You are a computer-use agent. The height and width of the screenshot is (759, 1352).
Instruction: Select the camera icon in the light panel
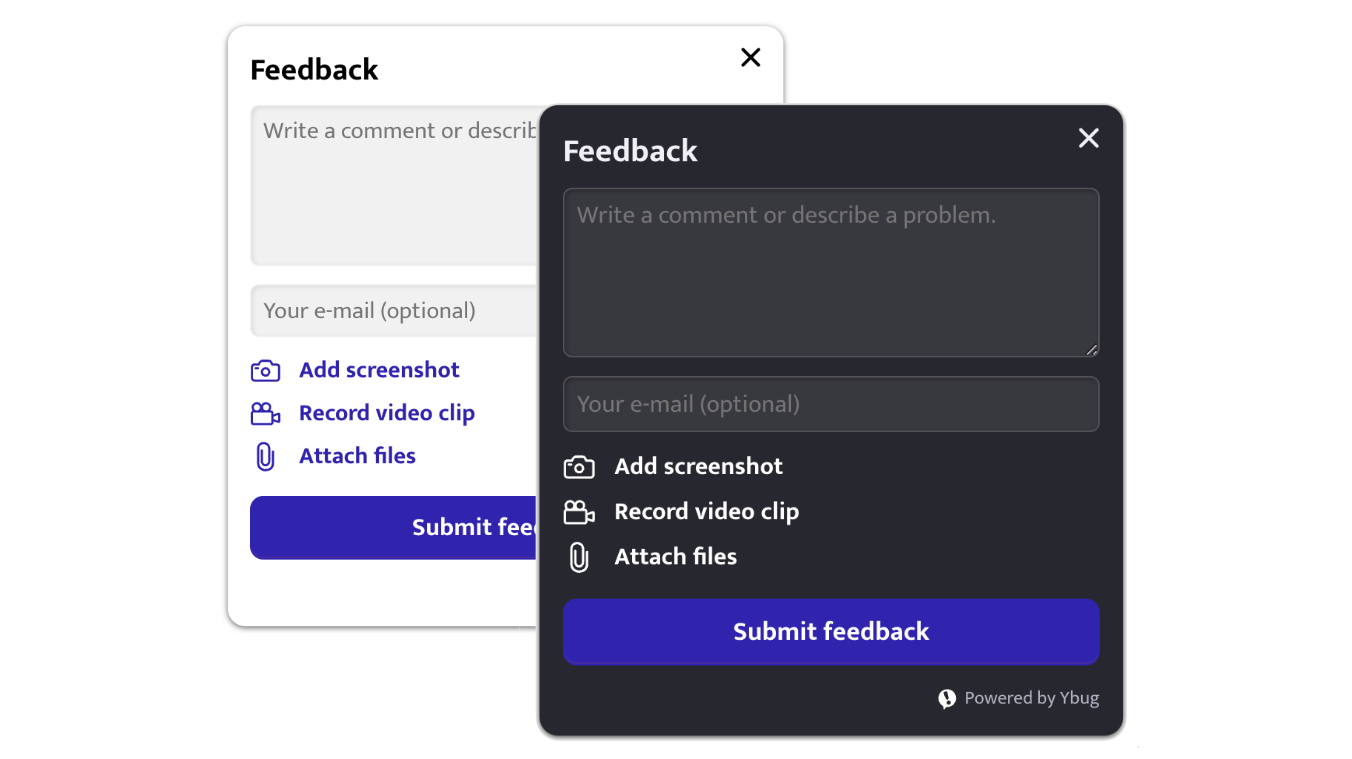pos(265,369)
